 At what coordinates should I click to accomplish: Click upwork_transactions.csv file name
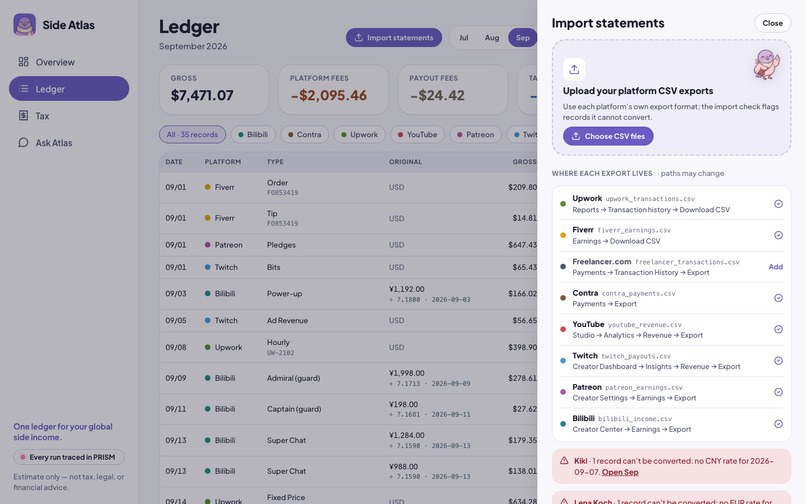pyautogui.click(x=650, y=199)
